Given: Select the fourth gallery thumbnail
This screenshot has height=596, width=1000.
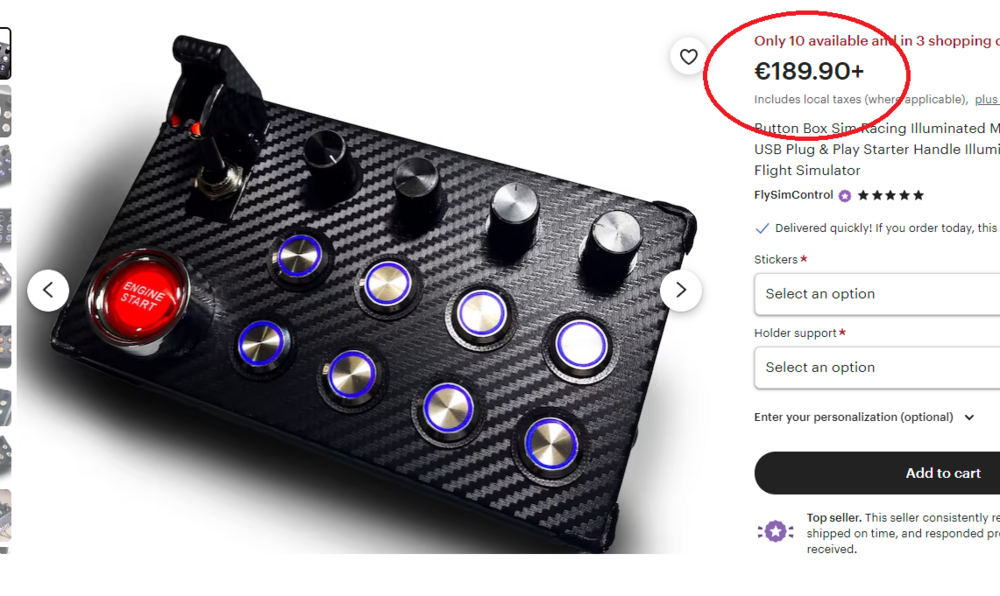Looking at the screenshot, I should [5, 229].
